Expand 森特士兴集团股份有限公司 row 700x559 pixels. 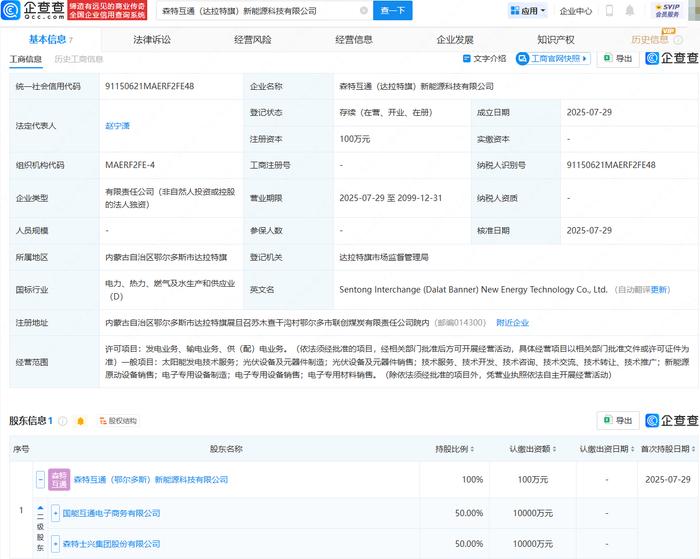[55, 544]
